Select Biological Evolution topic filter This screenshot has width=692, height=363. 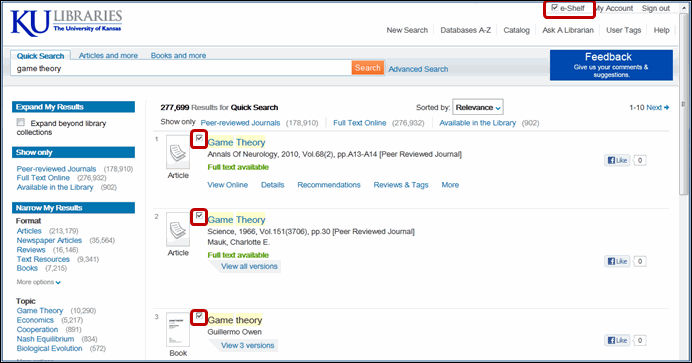pyautogui.click(x=49, y=348)
